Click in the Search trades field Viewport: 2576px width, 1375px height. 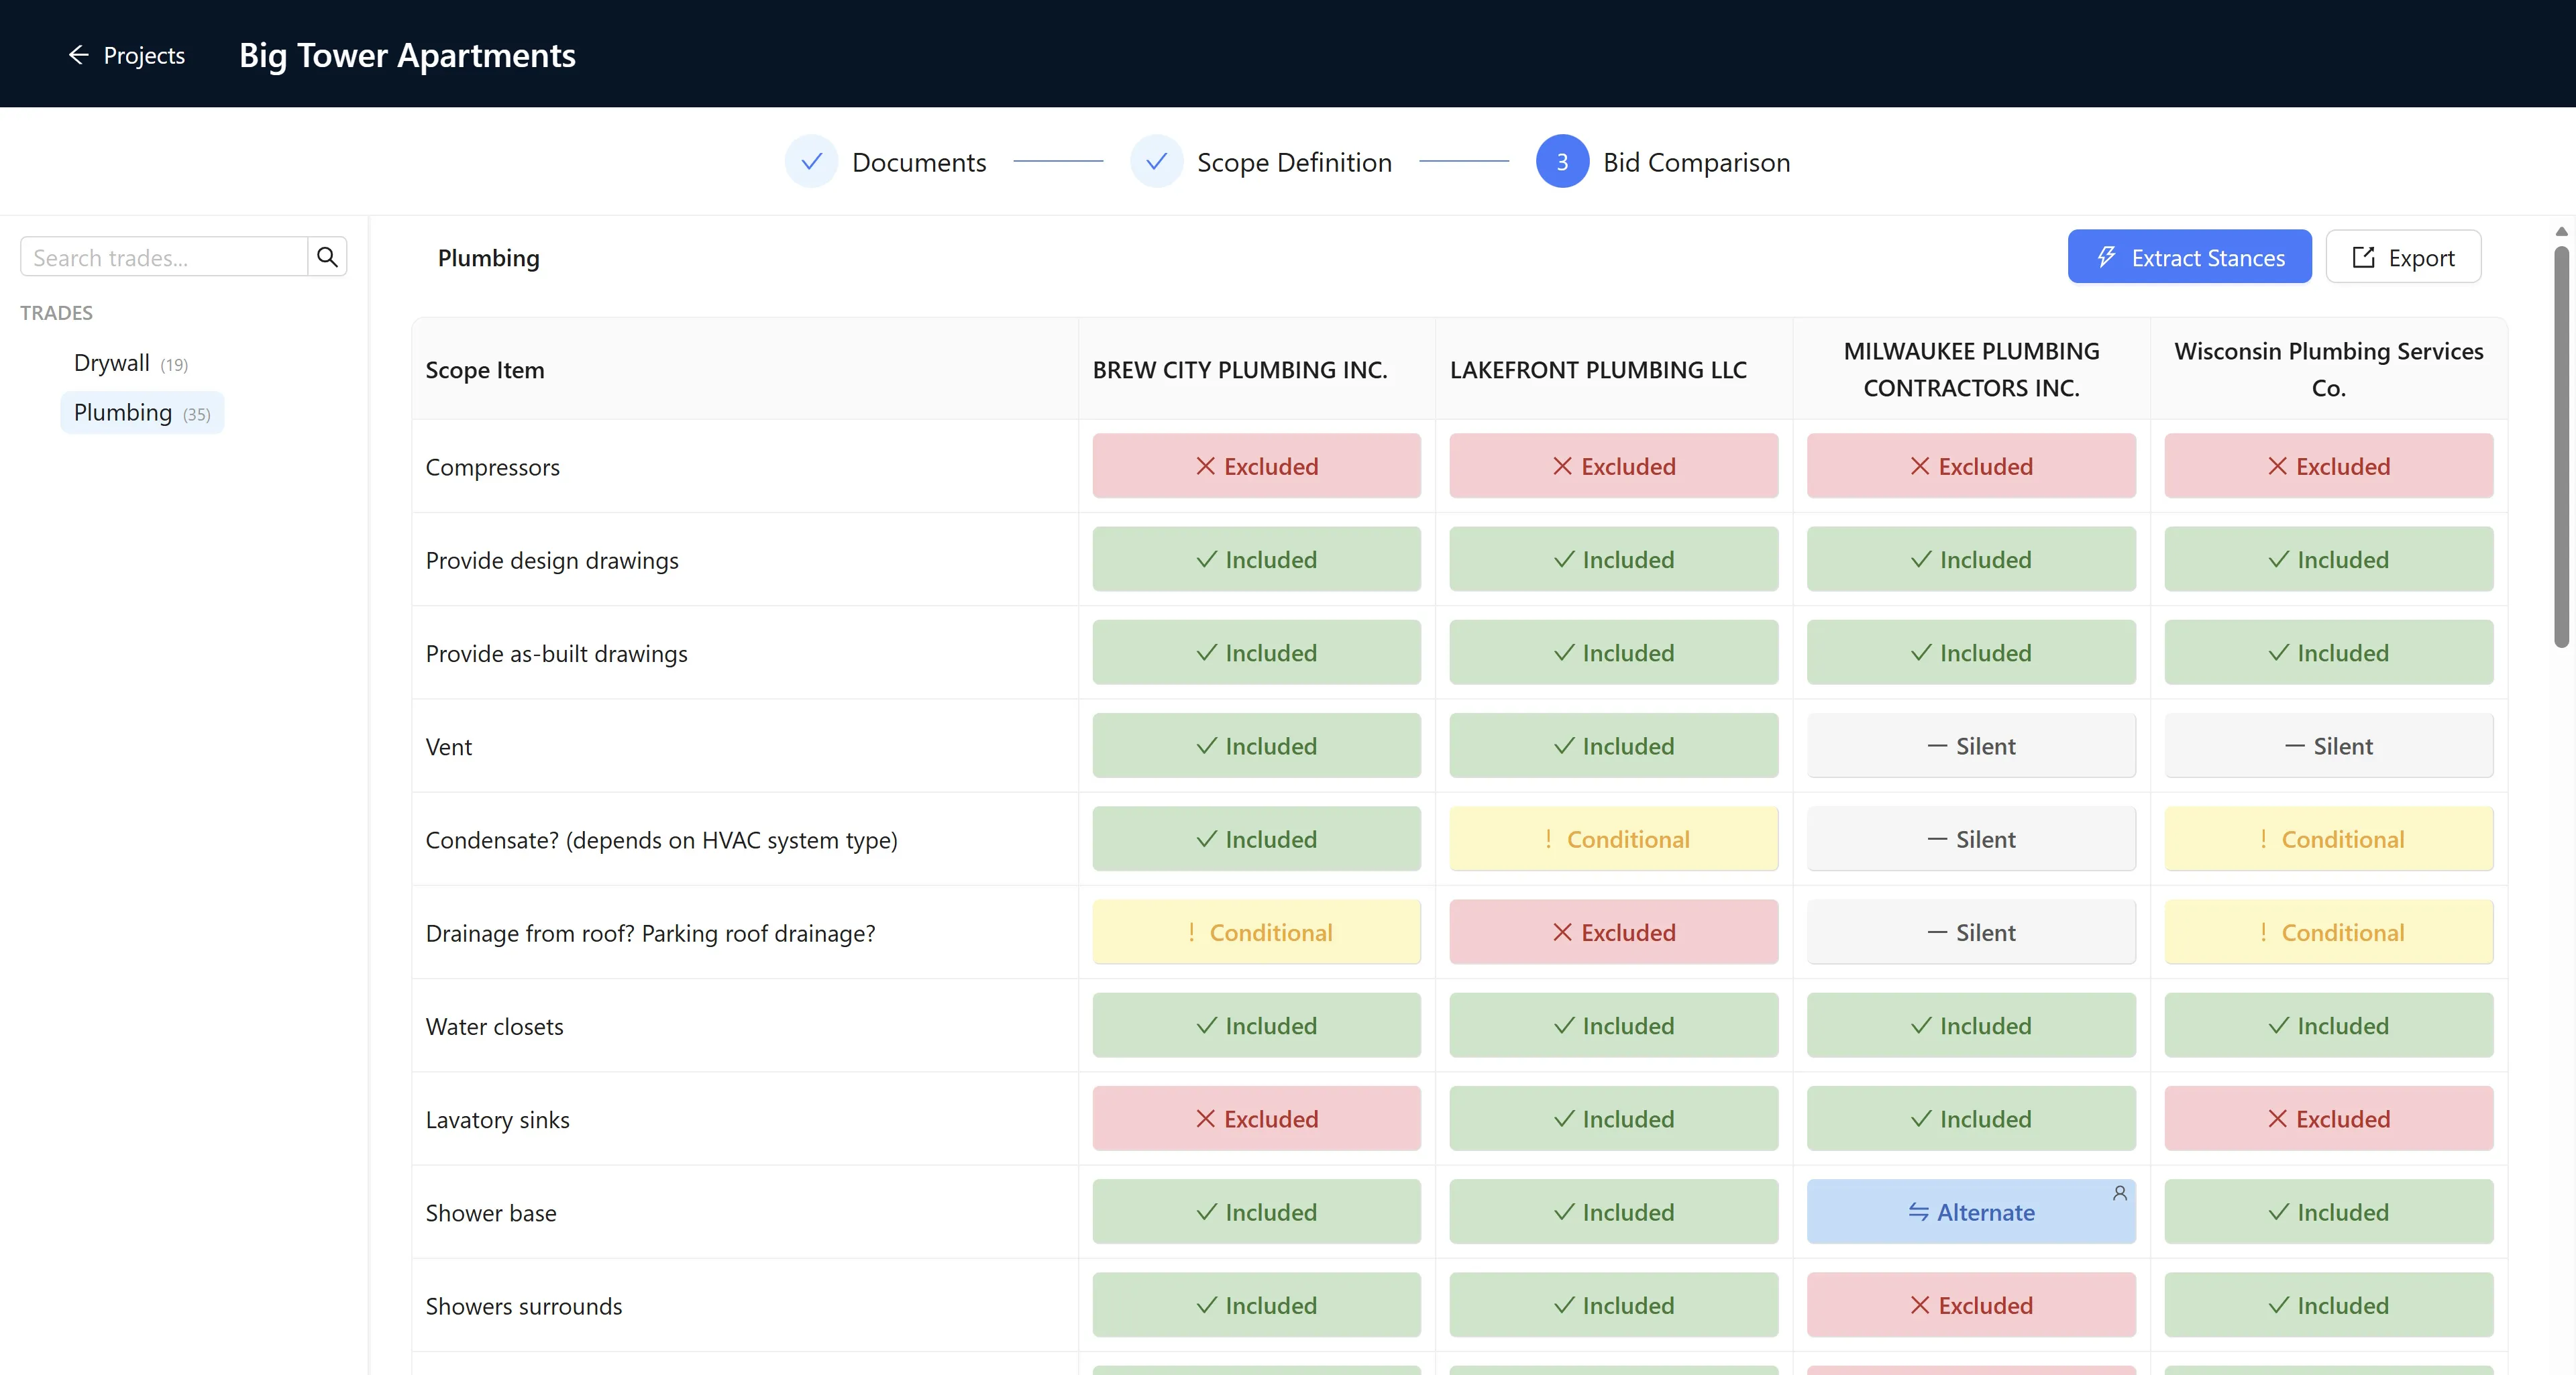[164, 257]
